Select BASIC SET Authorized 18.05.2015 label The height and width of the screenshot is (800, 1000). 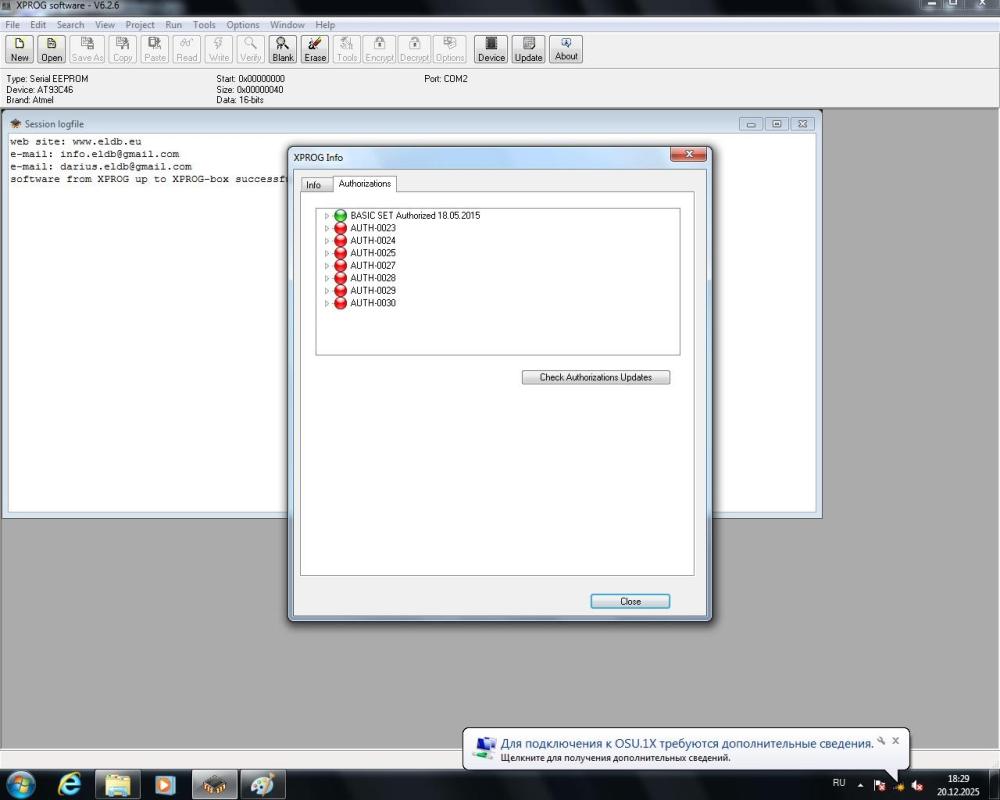tap(415, 216)
